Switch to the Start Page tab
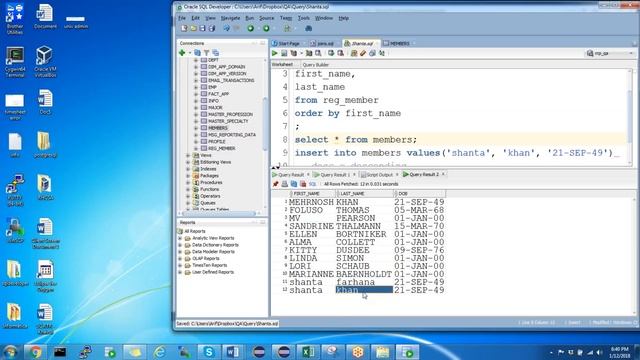This screenshot has height=360, width=640. [288, 43]
